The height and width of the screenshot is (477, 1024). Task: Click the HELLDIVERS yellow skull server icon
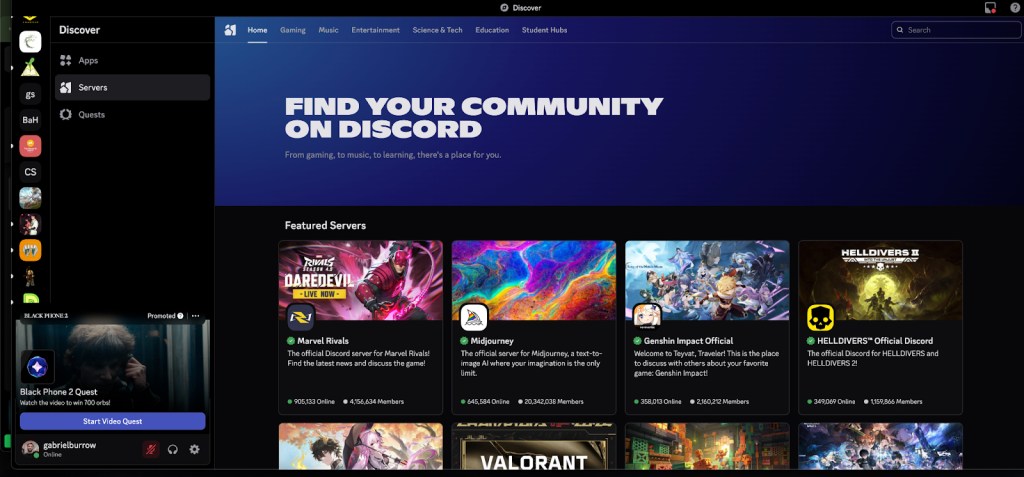pyautogui.click(x=820, y=317)
